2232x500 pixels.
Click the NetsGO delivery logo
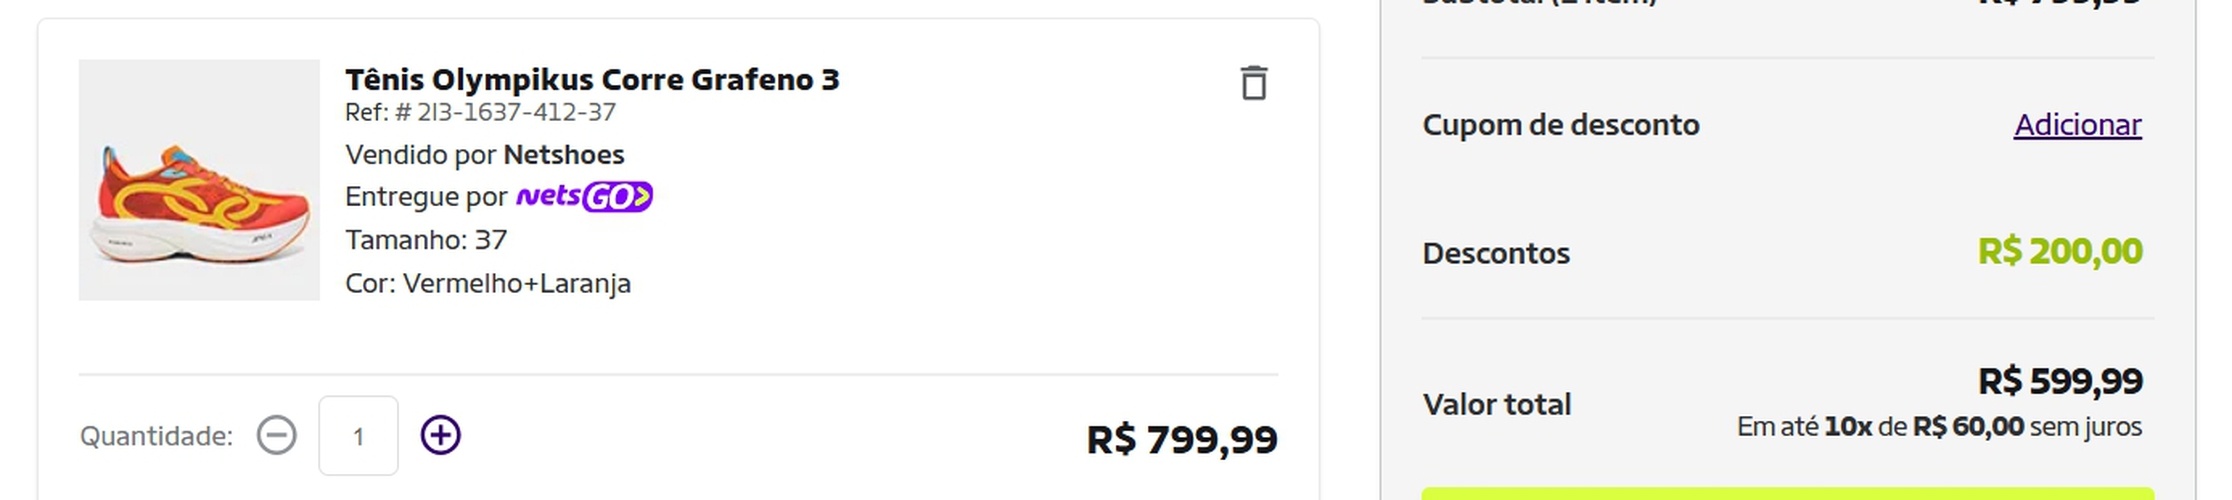pos(584,197)
